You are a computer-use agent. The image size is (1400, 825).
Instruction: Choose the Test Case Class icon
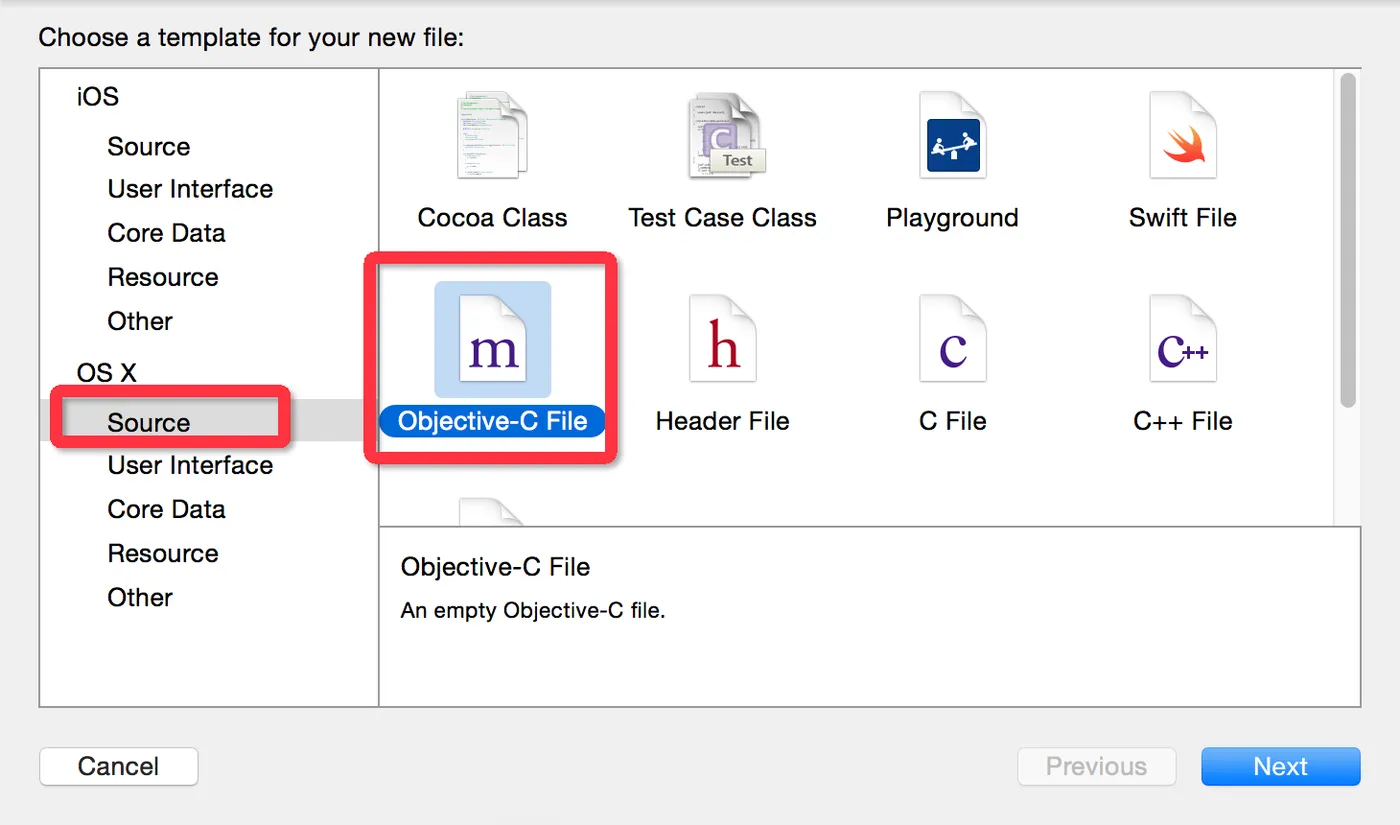(723, 137)
